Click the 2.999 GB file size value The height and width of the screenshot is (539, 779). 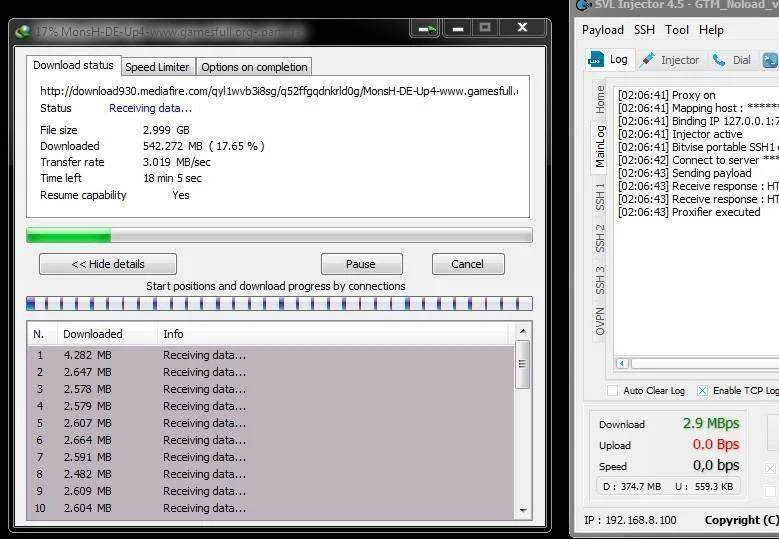166,130
